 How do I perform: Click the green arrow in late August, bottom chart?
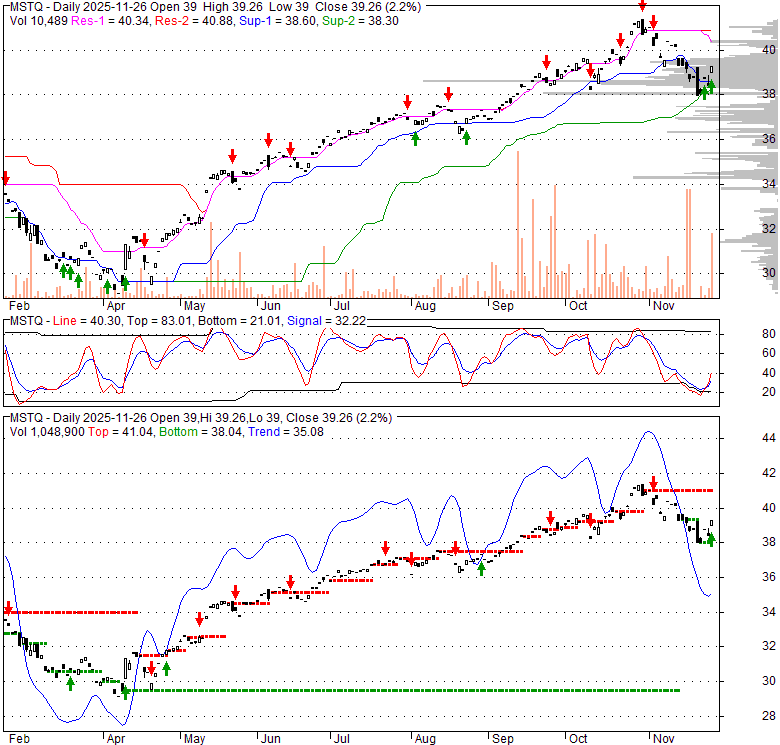(x=481, y=569)
